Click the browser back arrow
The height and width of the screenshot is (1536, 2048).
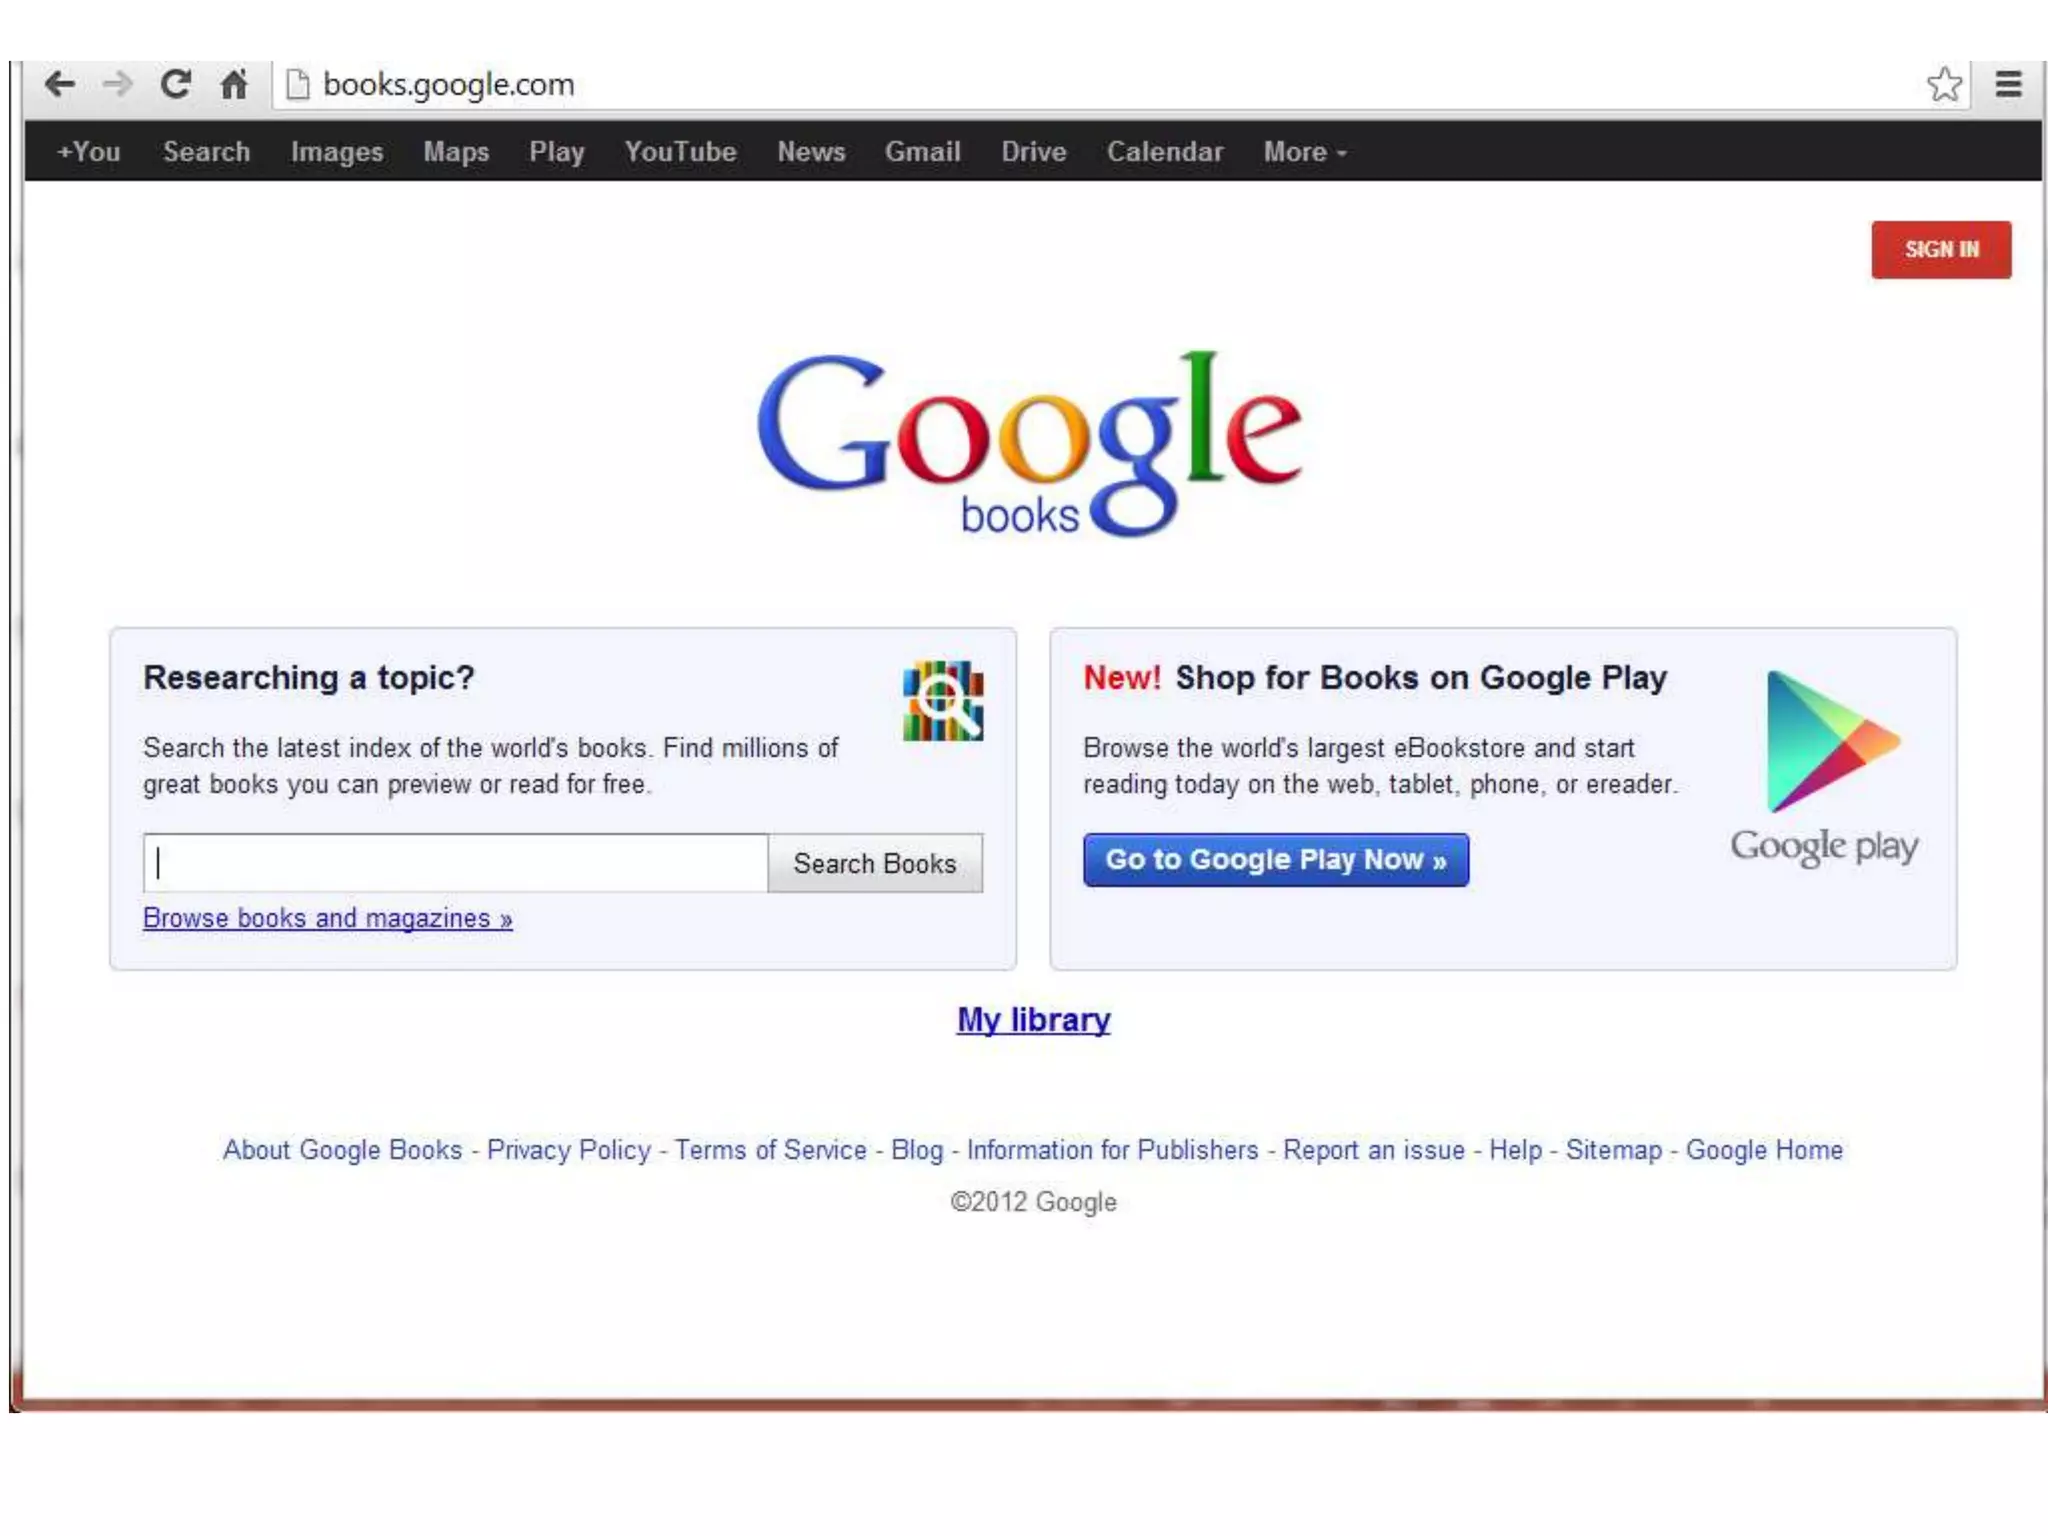60,84
